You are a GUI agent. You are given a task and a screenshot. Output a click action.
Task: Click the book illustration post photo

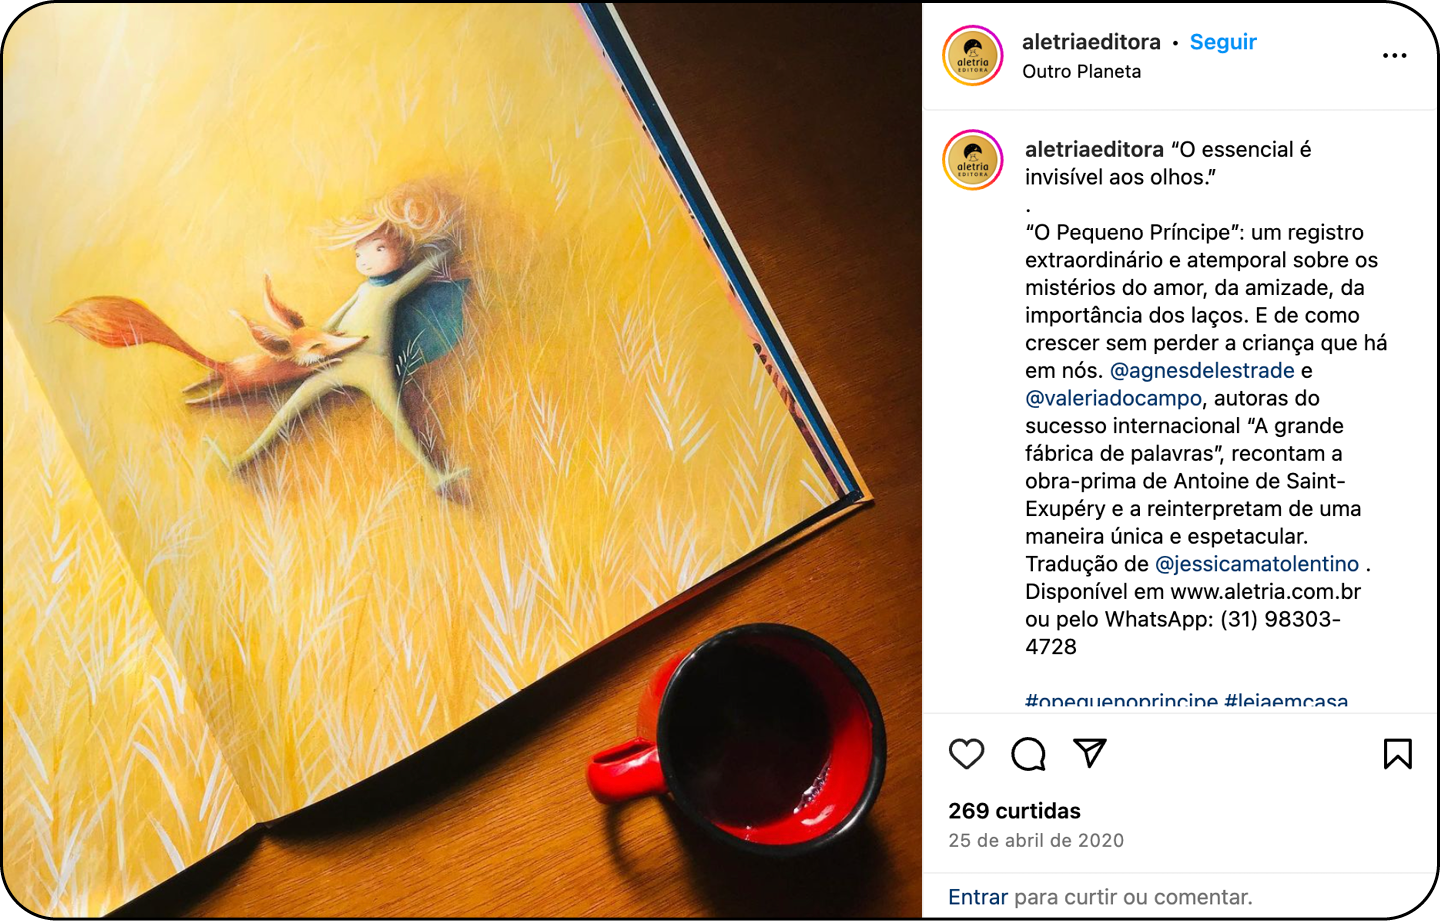(x=461, y=460)
